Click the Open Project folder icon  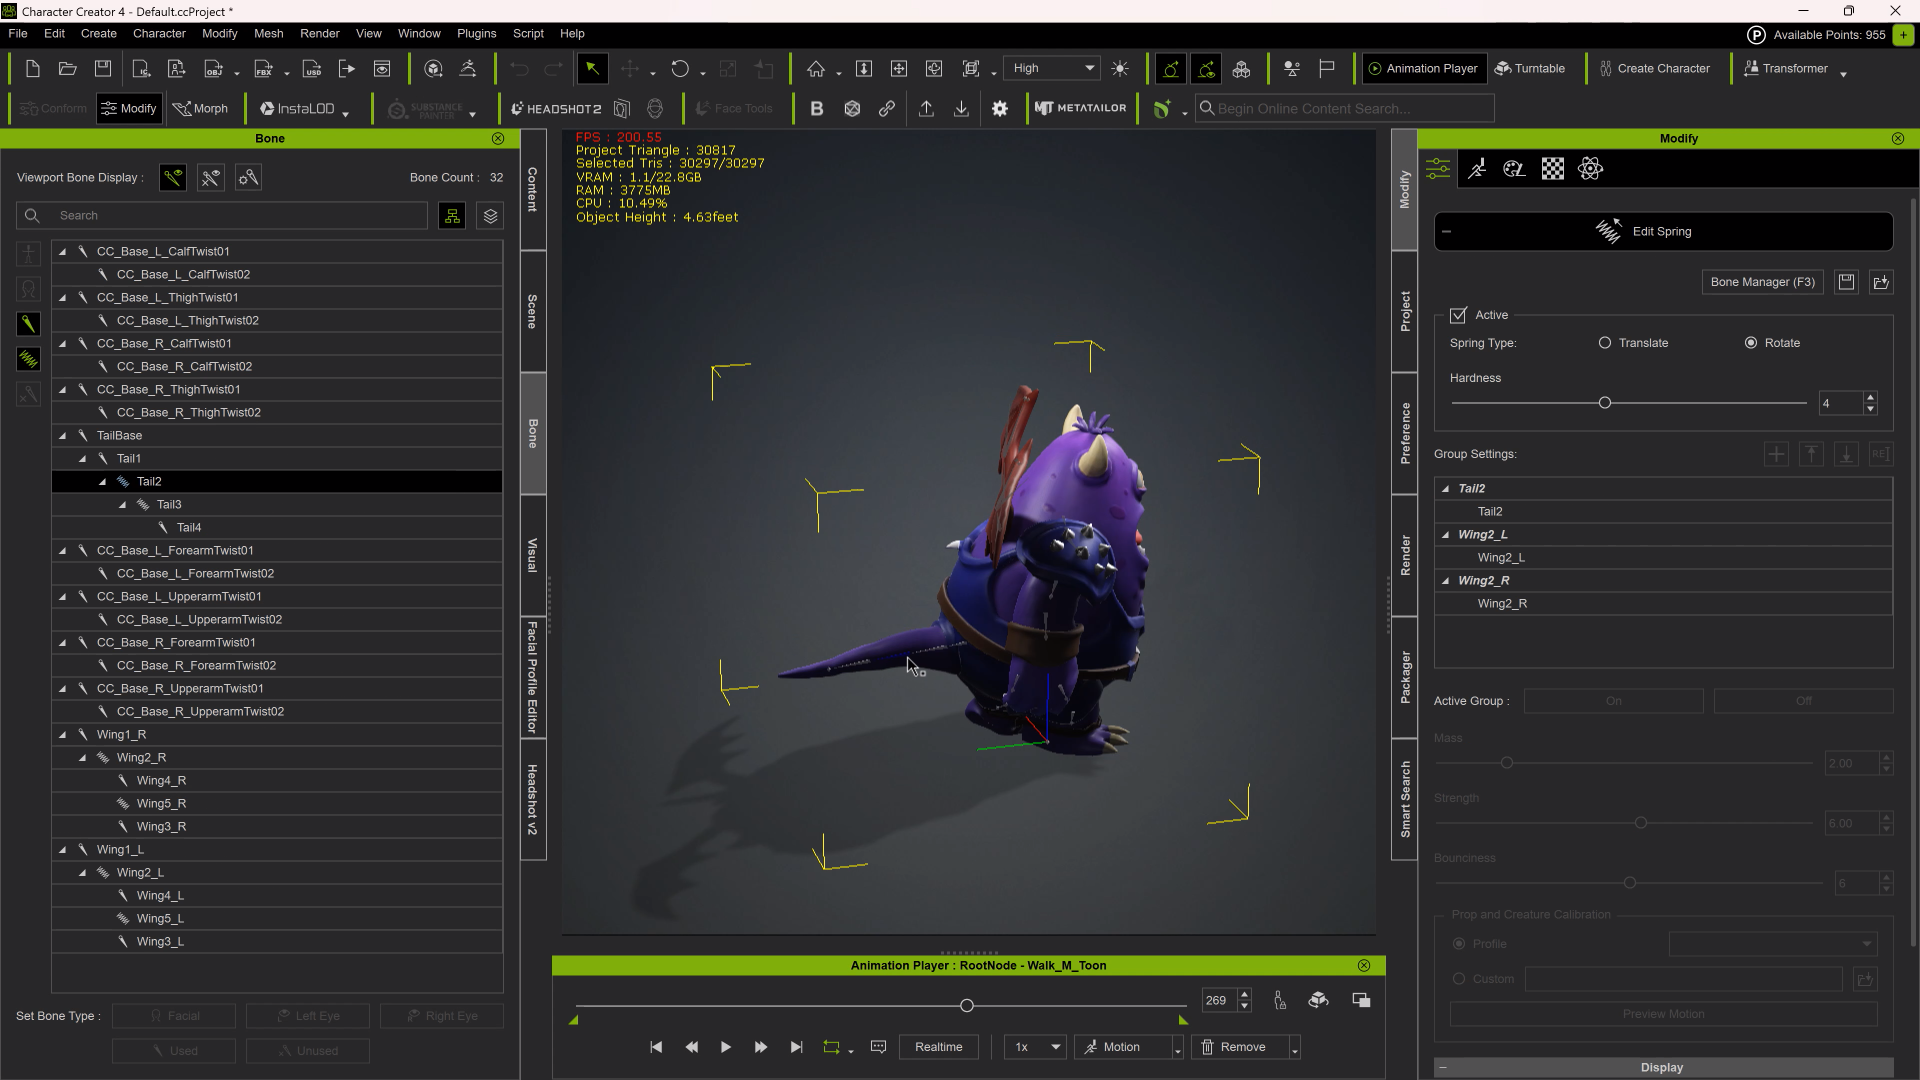coord(67,69)
